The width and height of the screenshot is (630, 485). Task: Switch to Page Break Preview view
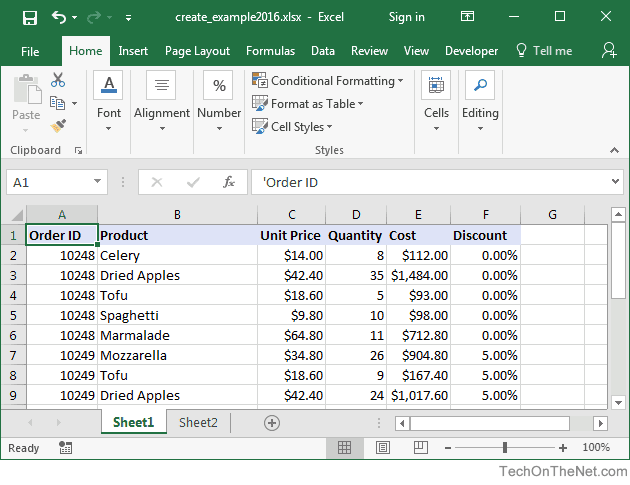tap(421, 447)
